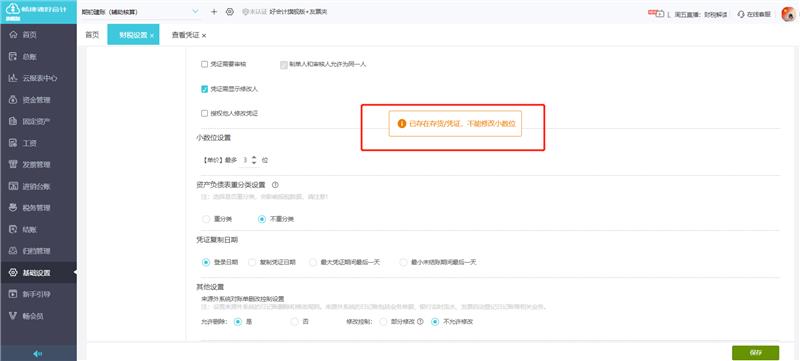Toggle 制单人和审核人允许为同一人 checkbox
This screenshot has height=361, width=800.
click(x=284, y=65)
